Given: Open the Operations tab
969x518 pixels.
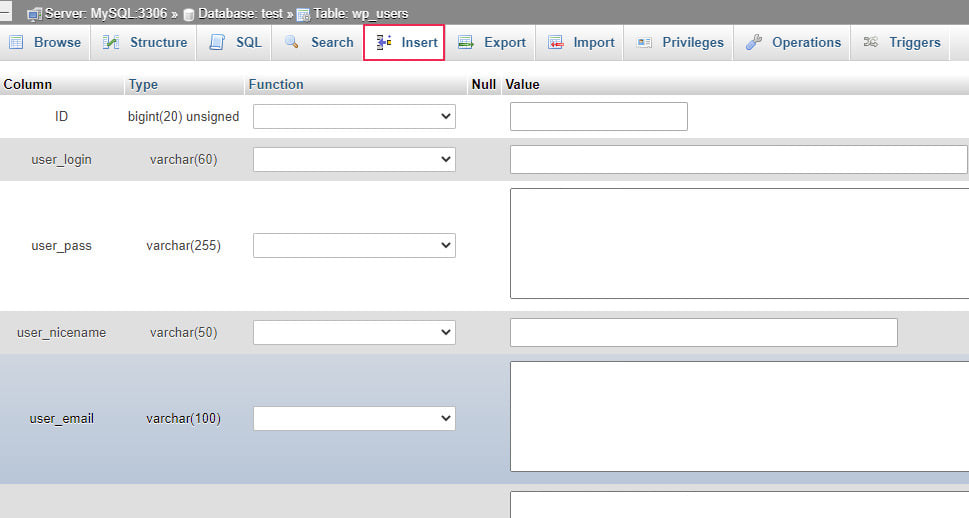Looking at the screenshot, I should point(793,42).
